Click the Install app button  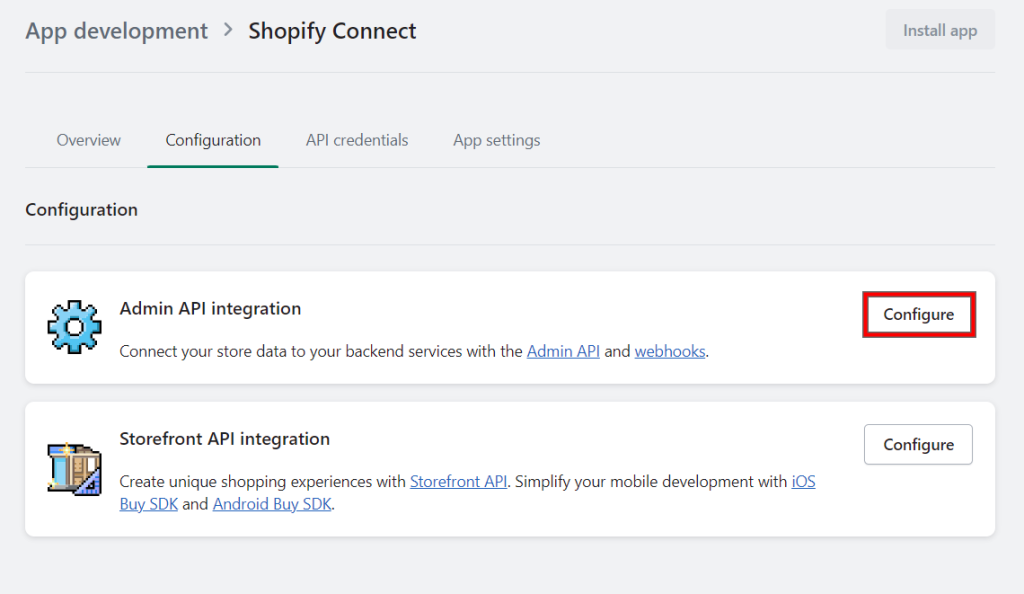(940, 30)
